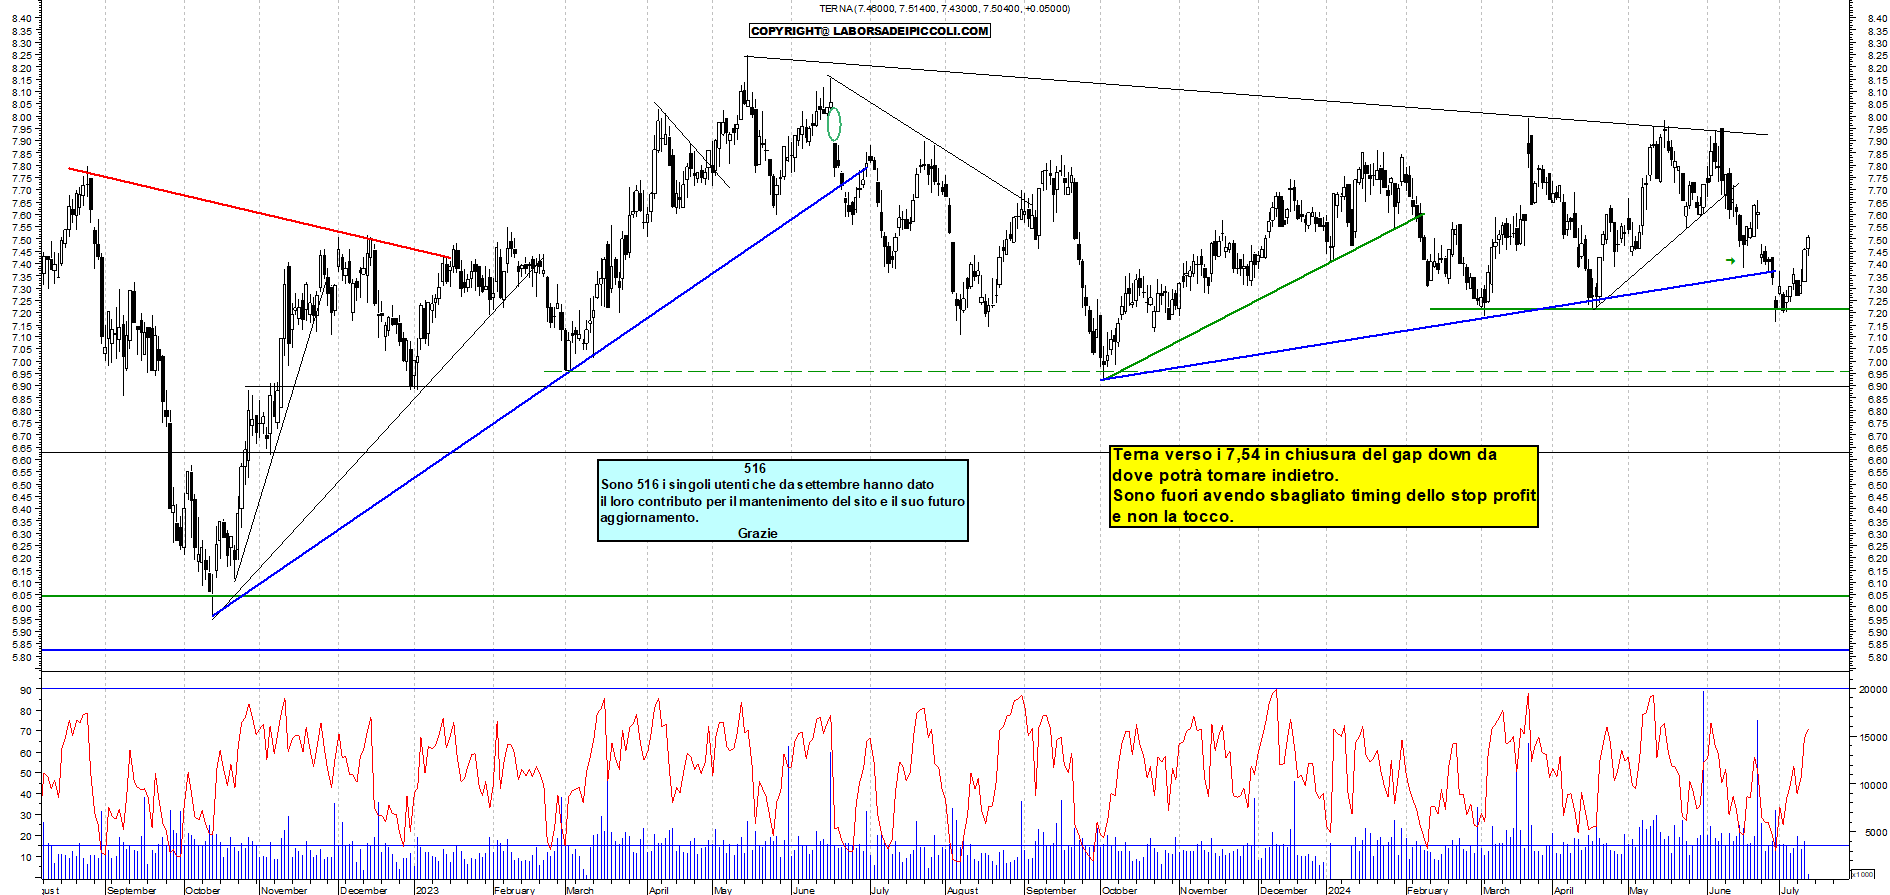Click the COPYRIGHT@ LABORSADEIPICCOLI.COM box
This screenshot has width=1890, height=895.
point(870,31)
